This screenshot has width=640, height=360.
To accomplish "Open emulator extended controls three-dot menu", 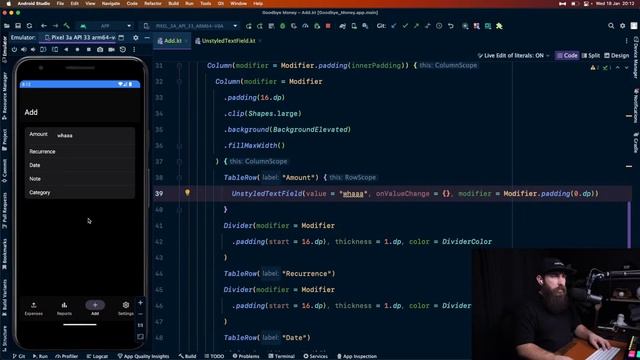I will [134, 49].
